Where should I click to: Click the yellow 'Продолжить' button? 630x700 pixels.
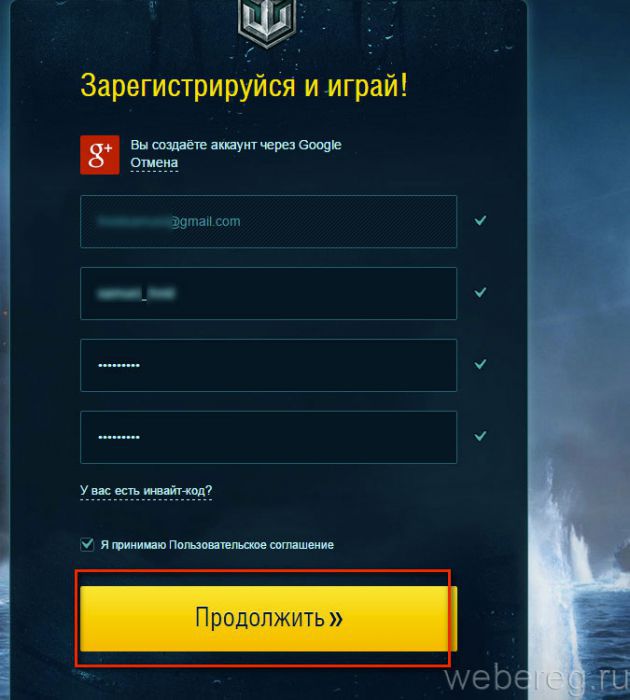coord(268,618)
